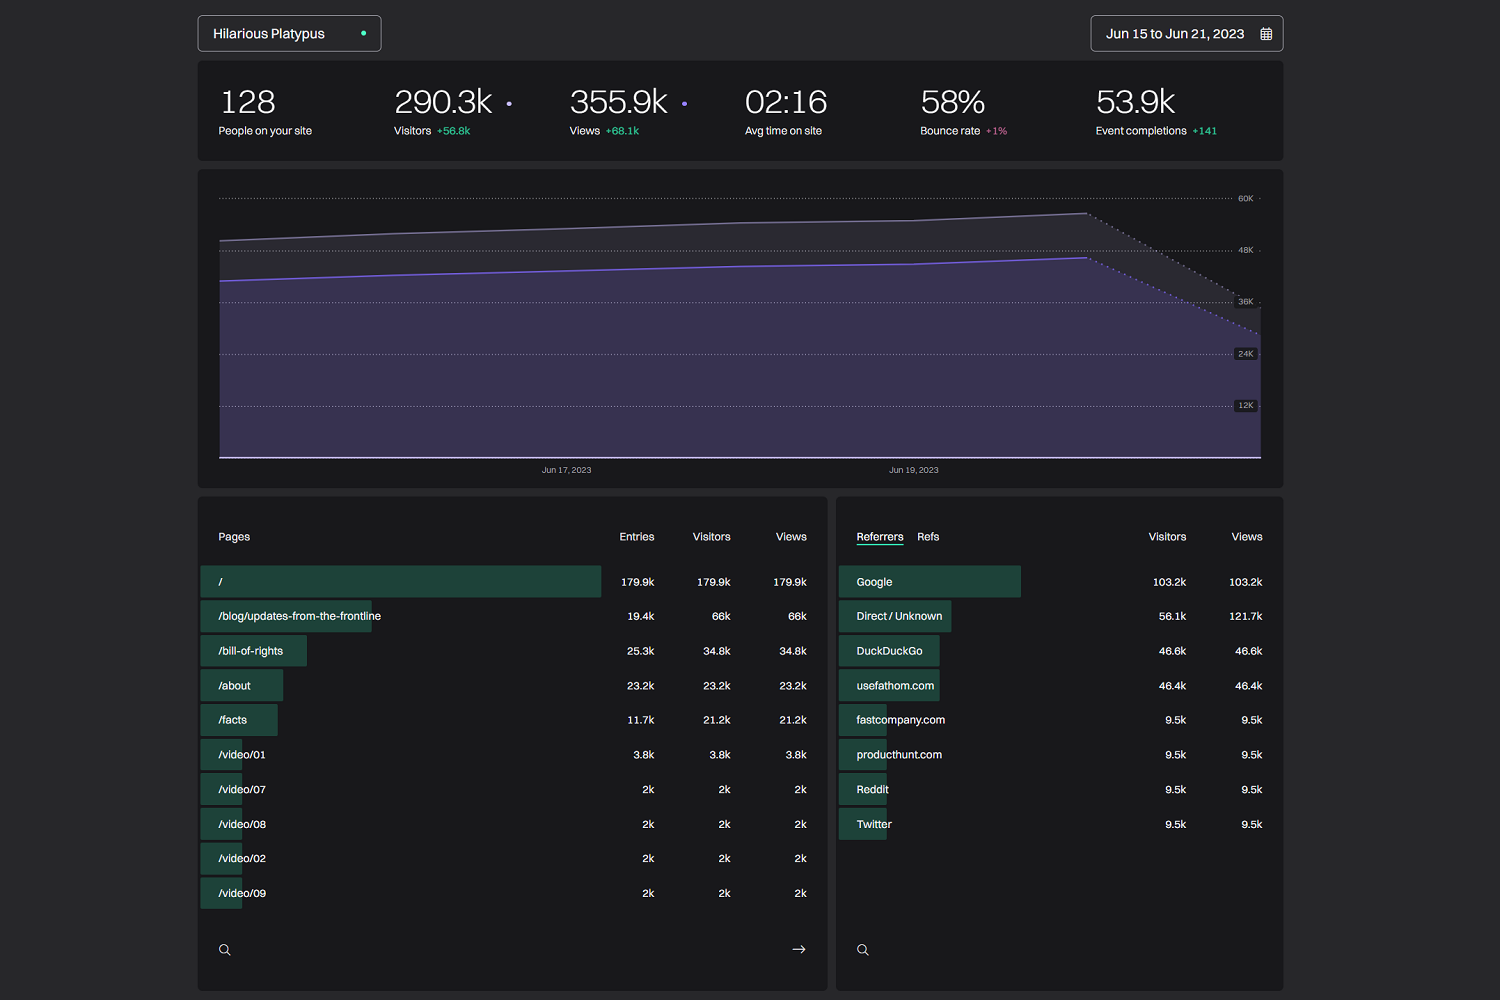Click the 60K chart axis label
This screenshot has width=1500, height=1000.
[1245, 199]
